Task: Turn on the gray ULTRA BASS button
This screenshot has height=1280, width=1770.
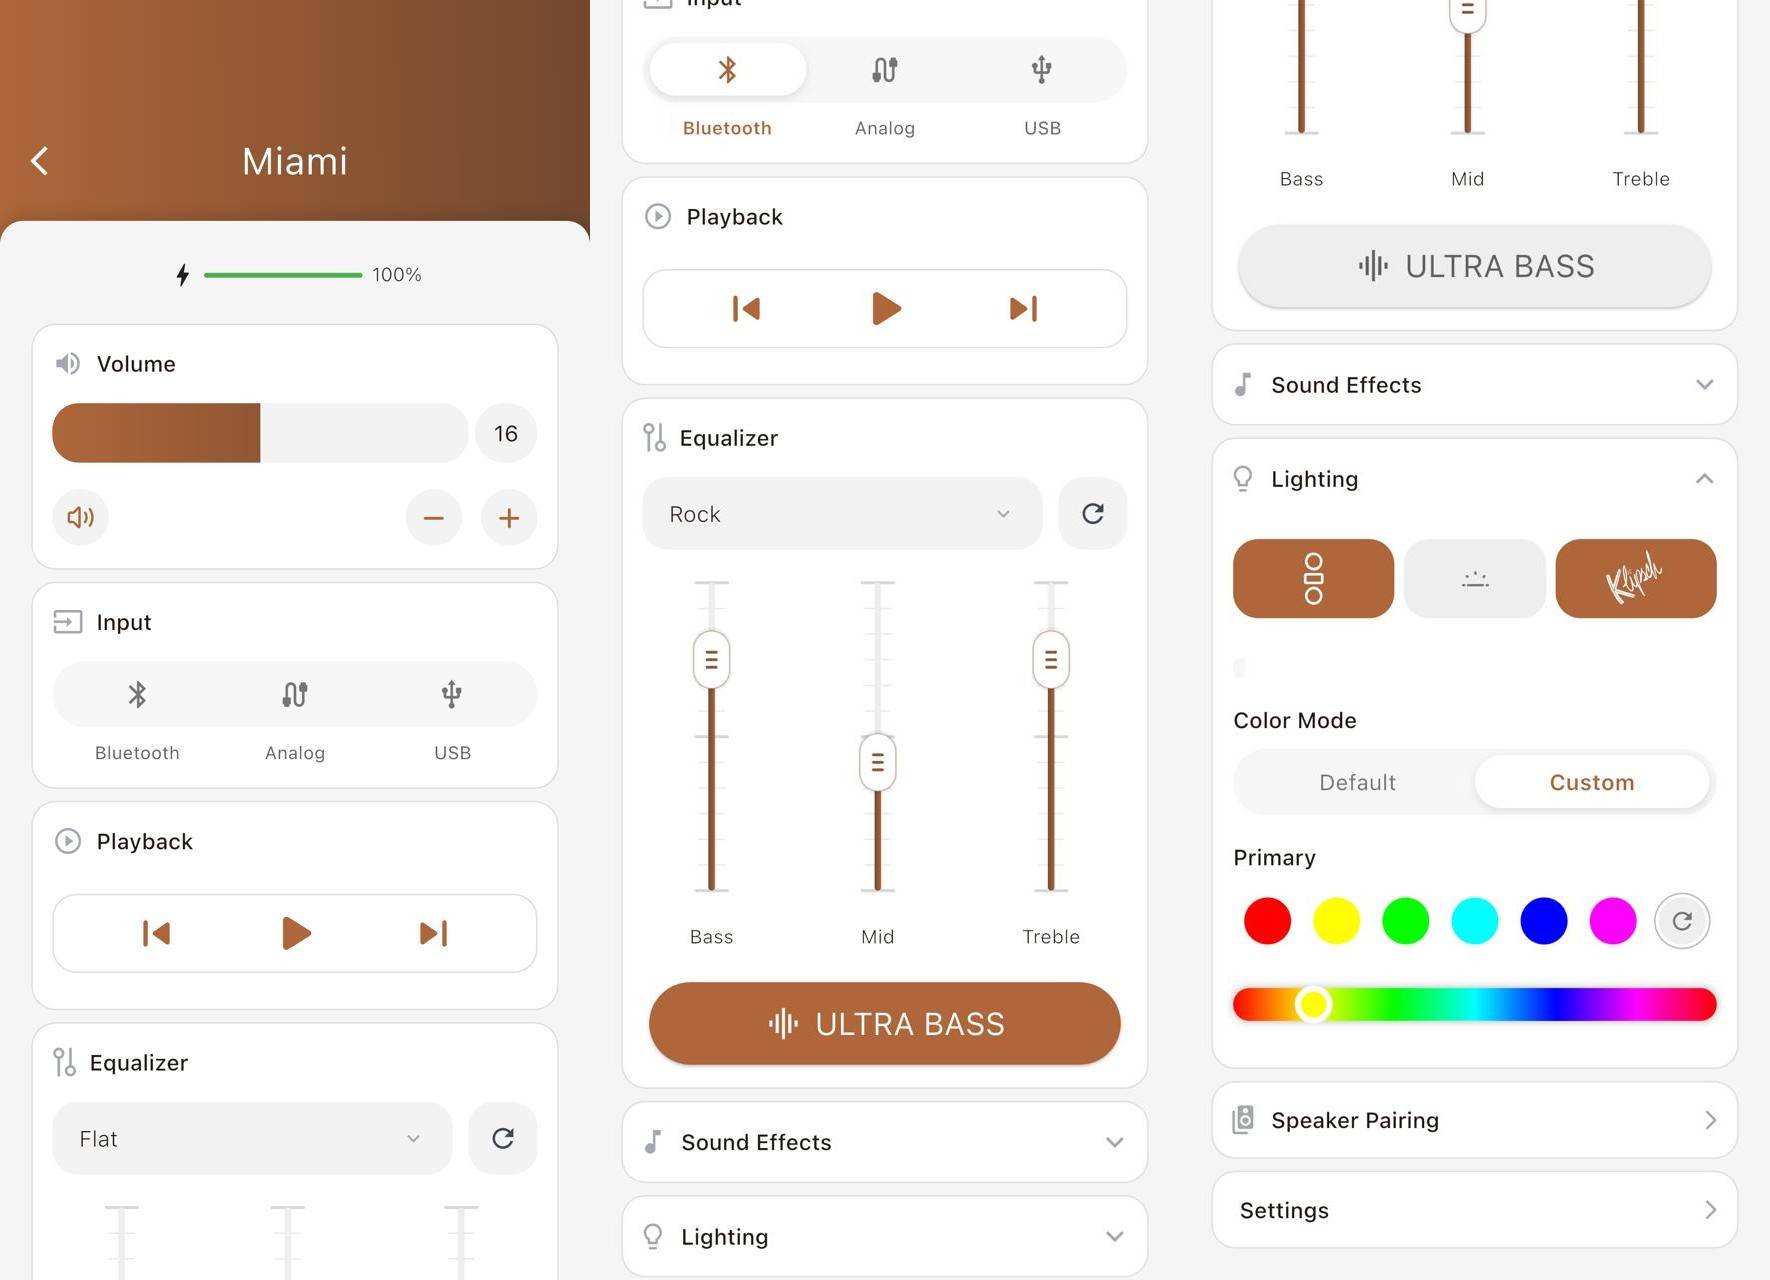Action: click(1475, 266)
